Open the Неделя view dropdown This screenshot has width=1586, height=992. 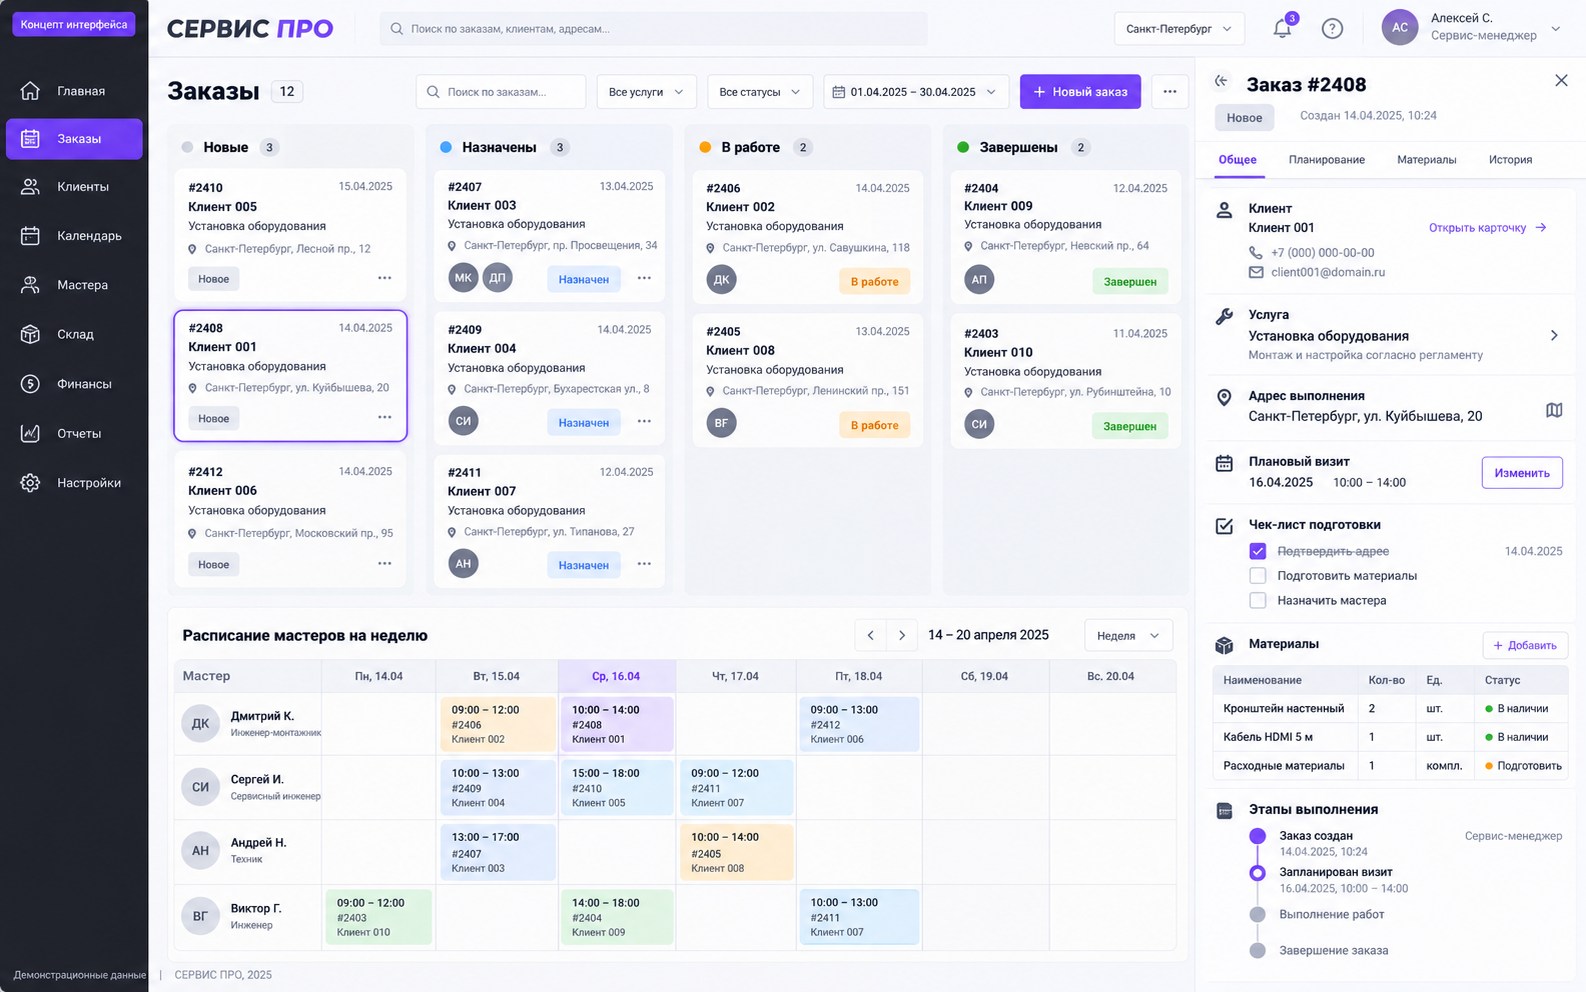[1128, 636]
